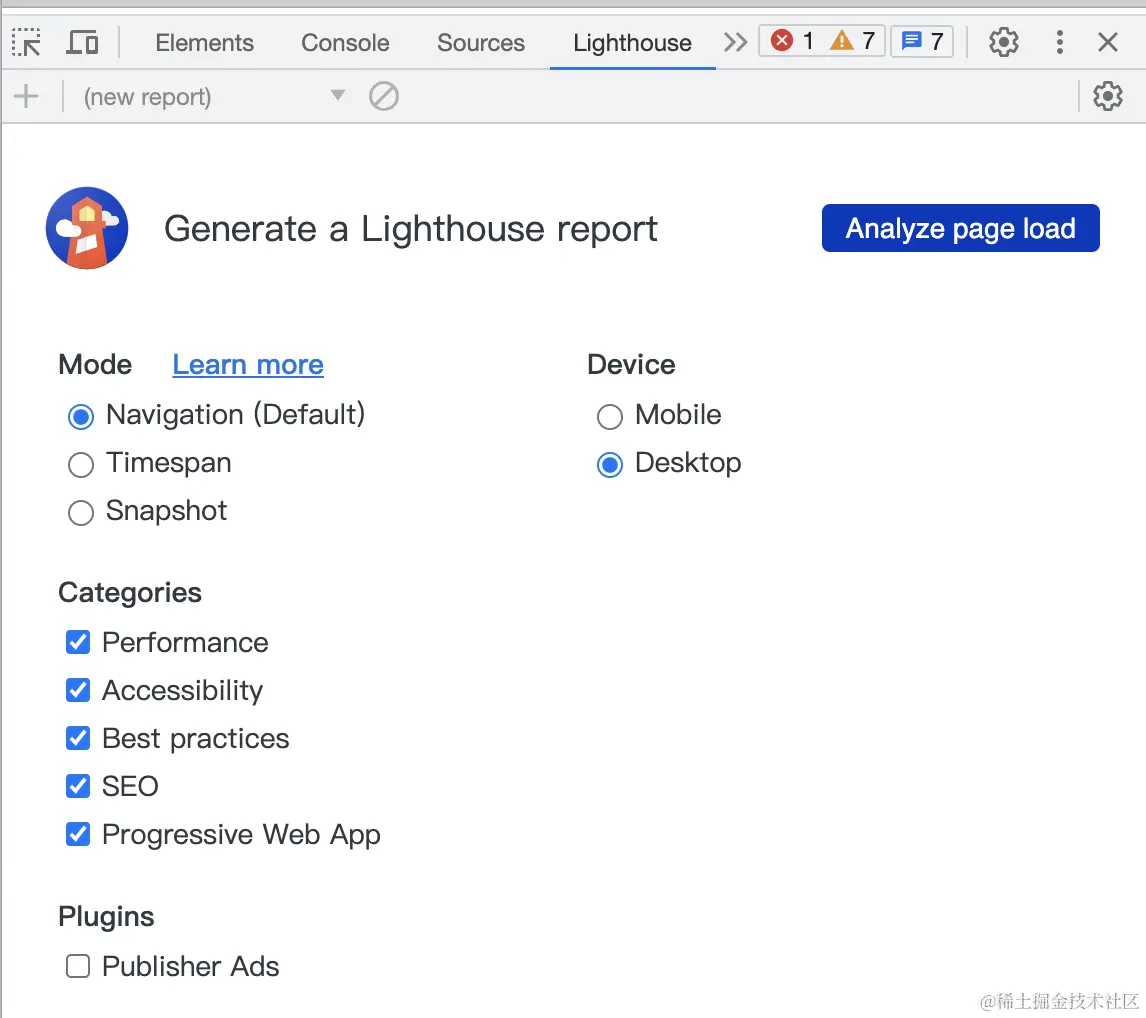Viewport: 1146px width, 1018px height.
Task: Open Lighthouse settings gear icon
Action: (x=1108, y=96)
